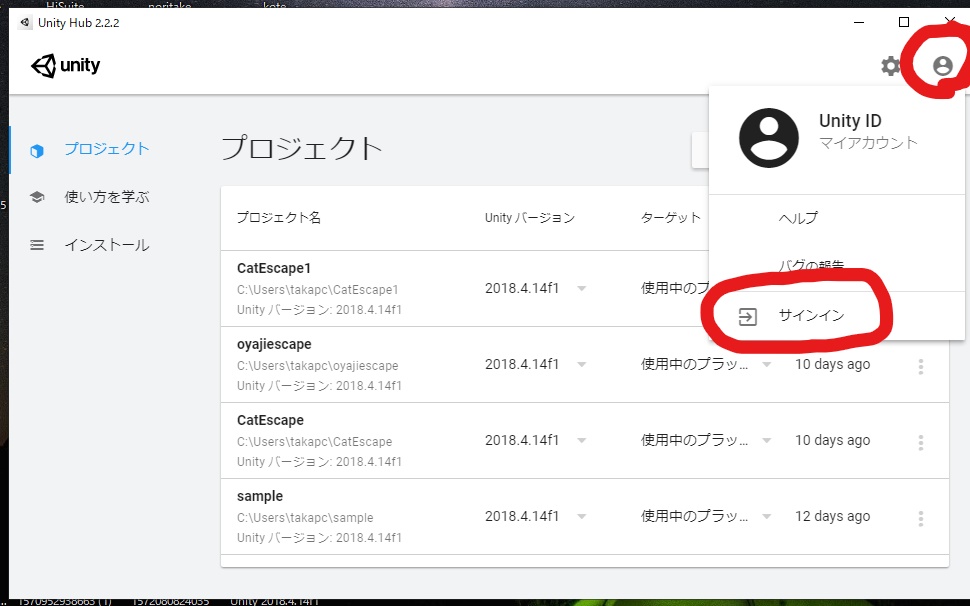Image resolution: width=970 pixels, height=606 pixels.
Task: Click the sign-in arrow icon
Action: (x=747, y=317)
